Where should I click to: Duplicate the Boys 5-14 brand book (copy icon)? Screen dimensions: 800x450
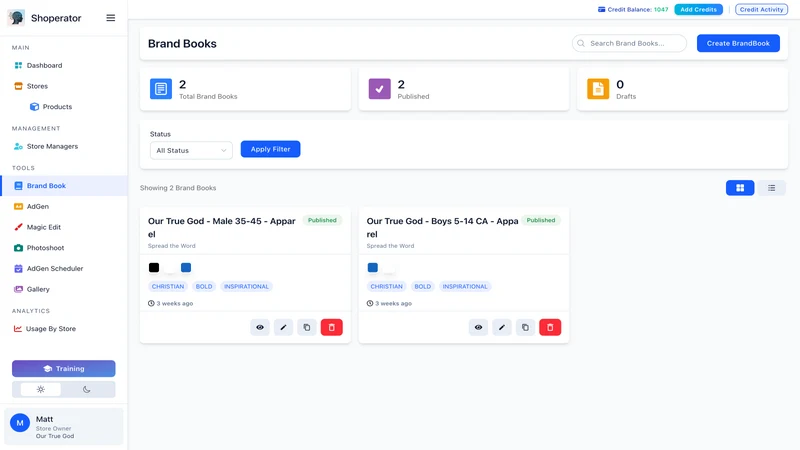tap(525, 327)
